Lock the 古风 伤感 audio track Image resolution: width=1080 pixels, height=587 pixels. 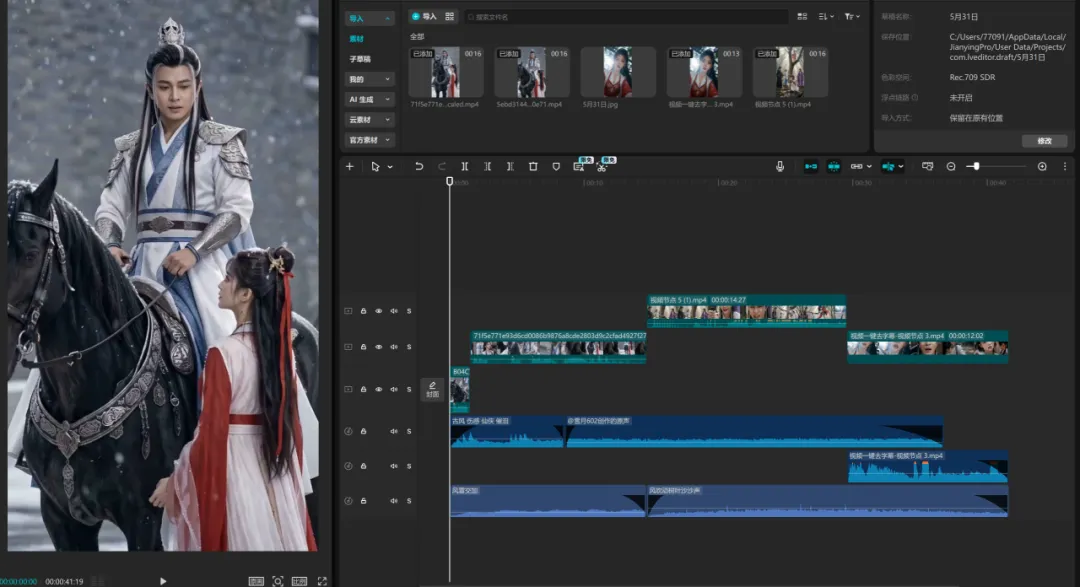tap(363, 431)
